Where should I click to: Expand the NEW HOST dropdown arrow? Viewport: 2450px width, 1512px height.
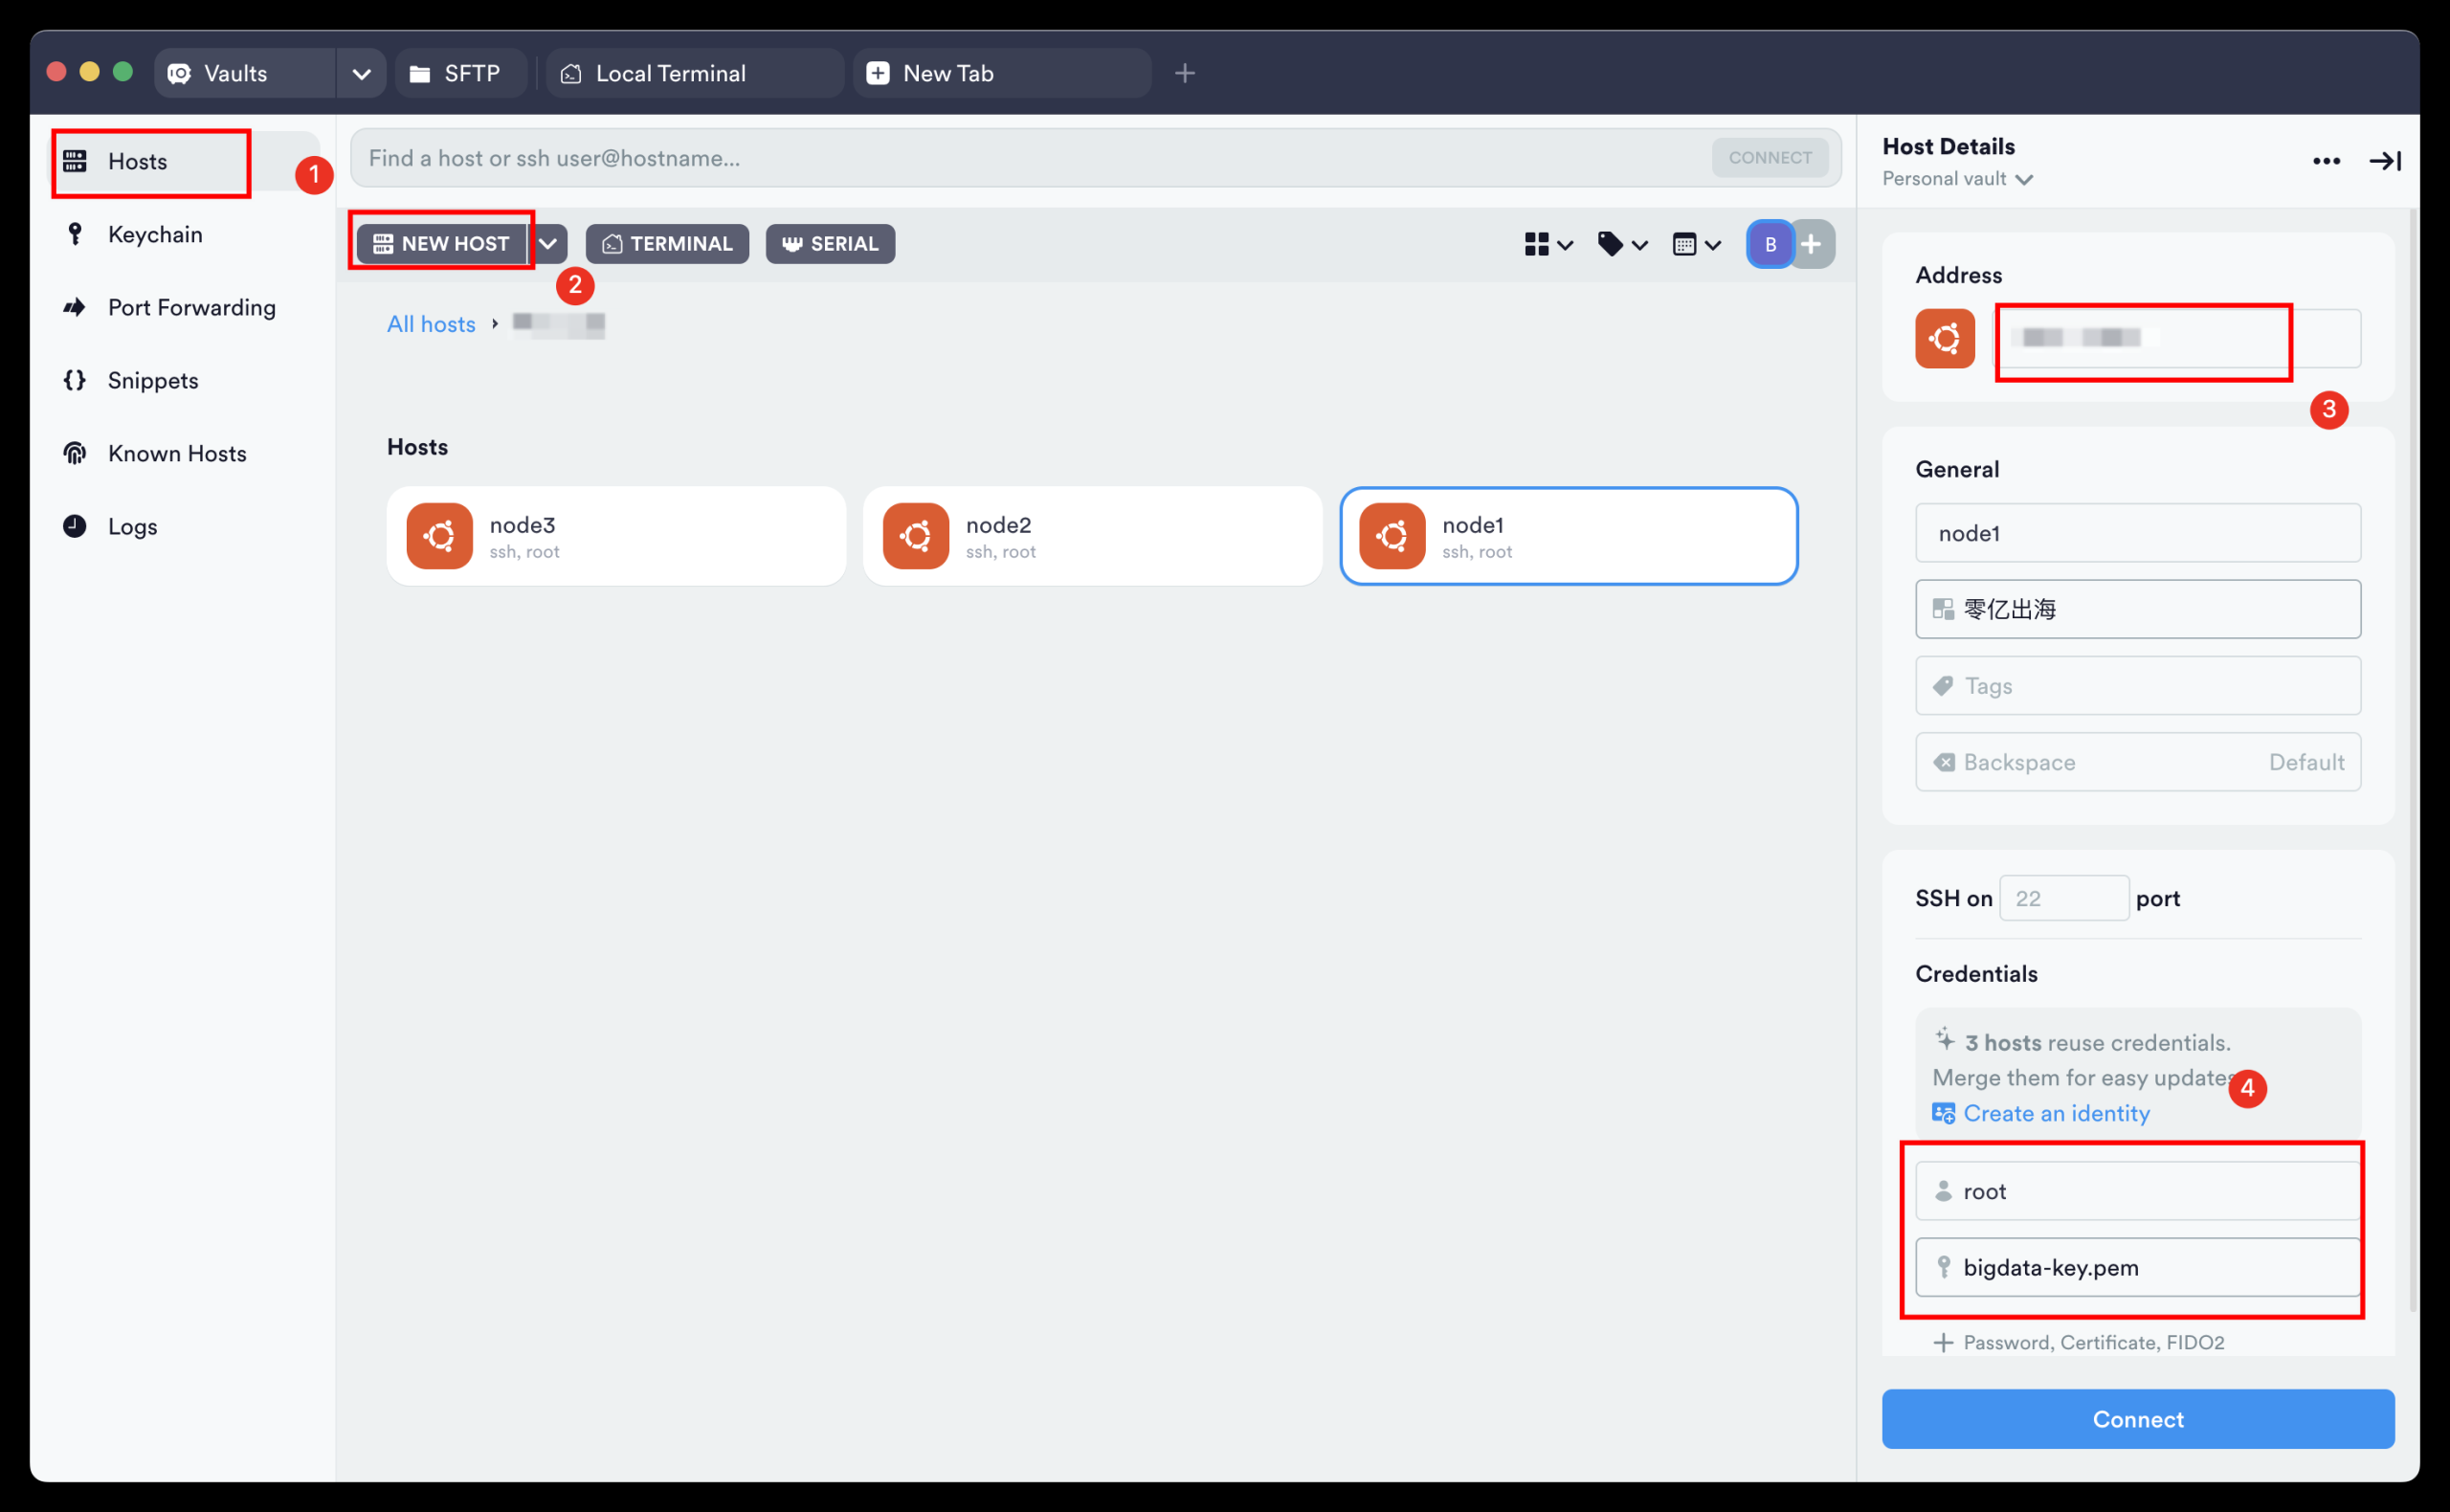pos(549,244)
